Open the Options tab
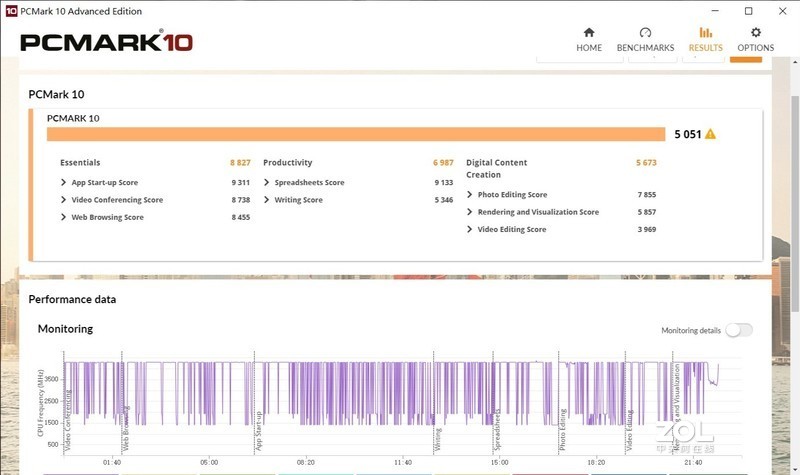This screenshot has height=475, width=800. click(756, 40)
